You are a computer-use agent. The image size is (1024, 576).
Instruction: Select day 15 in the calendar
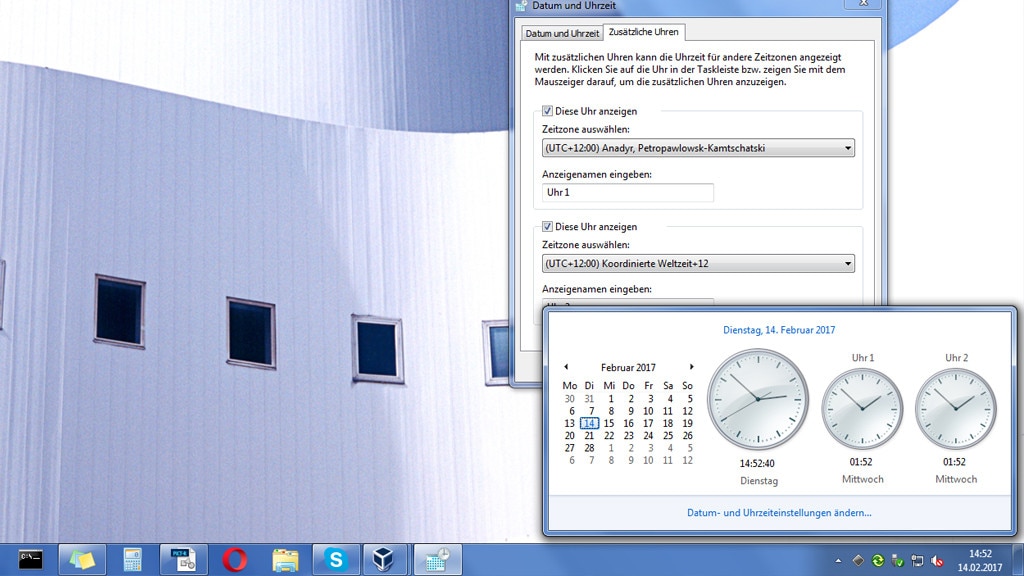point(609,423)
